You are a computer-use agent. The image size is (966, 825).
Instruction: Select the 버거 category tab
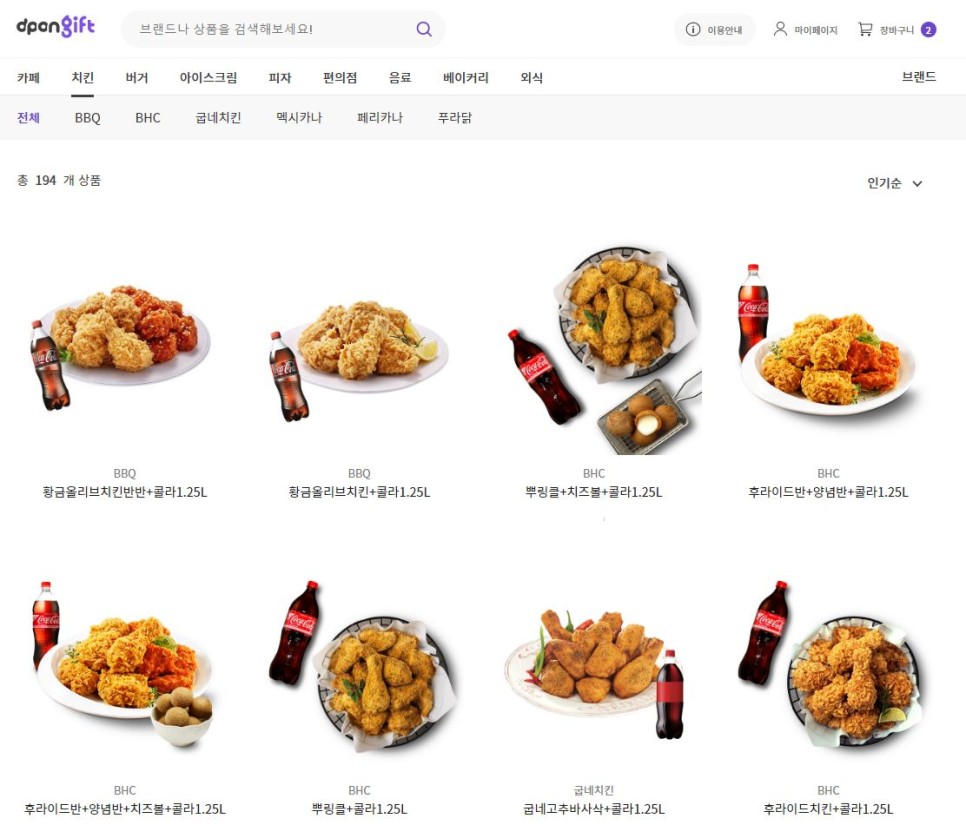click(x=137, y=78)
